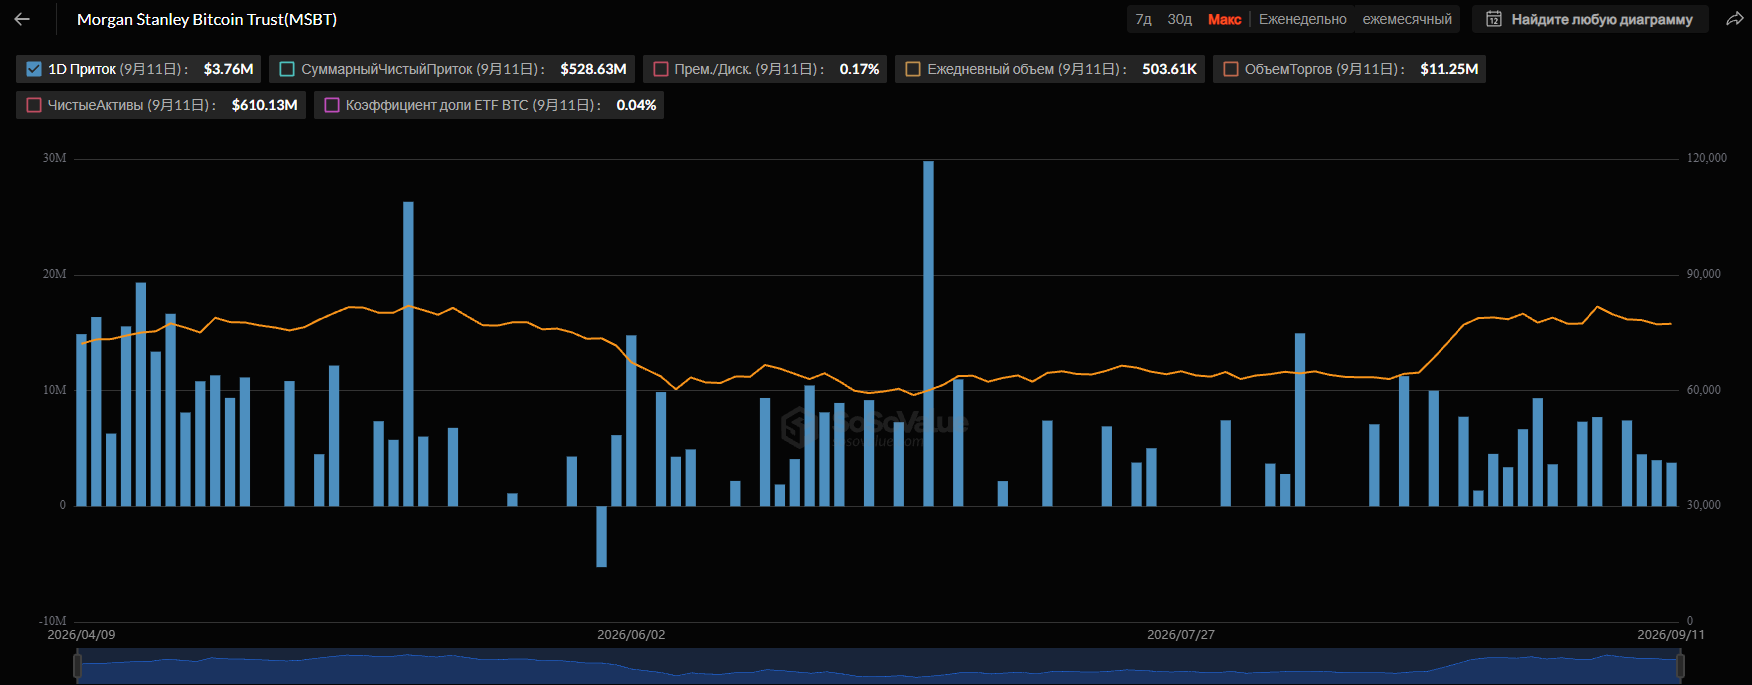Open the share arrow icon
This screenshot has width=1752, height=685.
click(x=1735, y=19)
